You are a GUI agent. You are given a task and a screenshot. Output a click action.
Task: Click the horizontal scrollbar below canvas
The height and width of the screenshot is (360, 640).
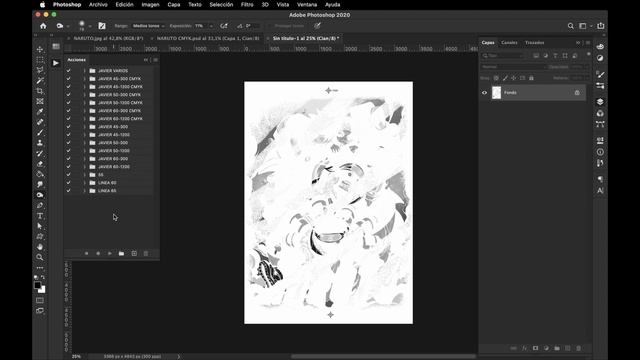point(383,356)
